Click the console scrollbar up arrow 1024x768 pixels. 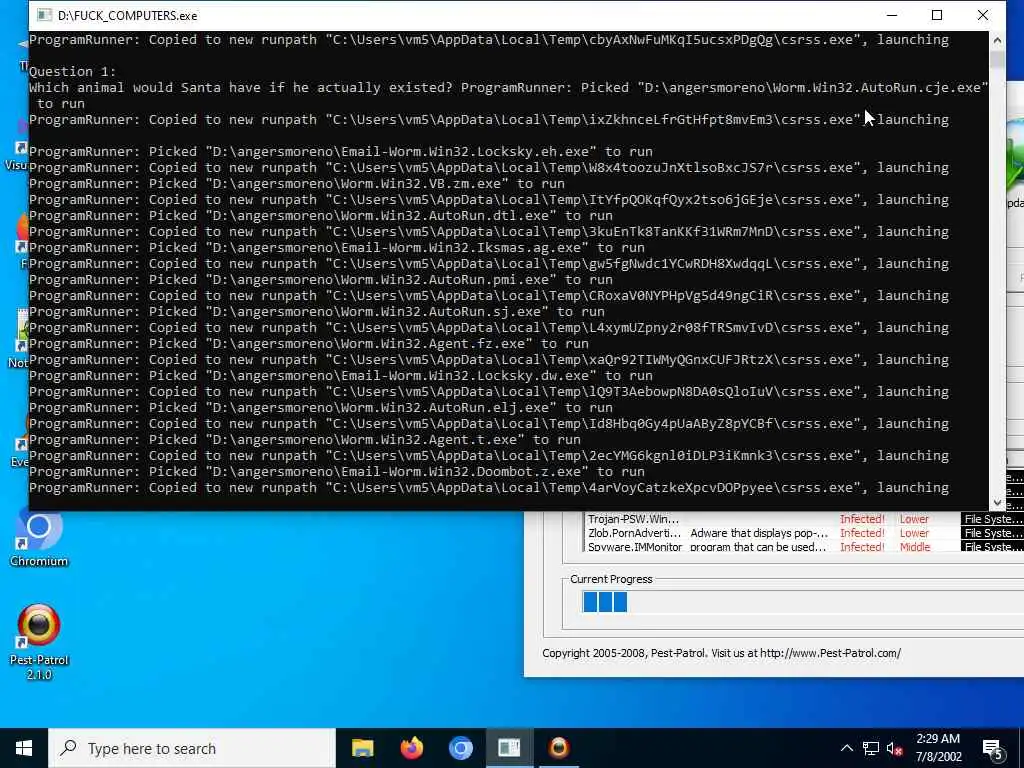[x=997, y=40]
